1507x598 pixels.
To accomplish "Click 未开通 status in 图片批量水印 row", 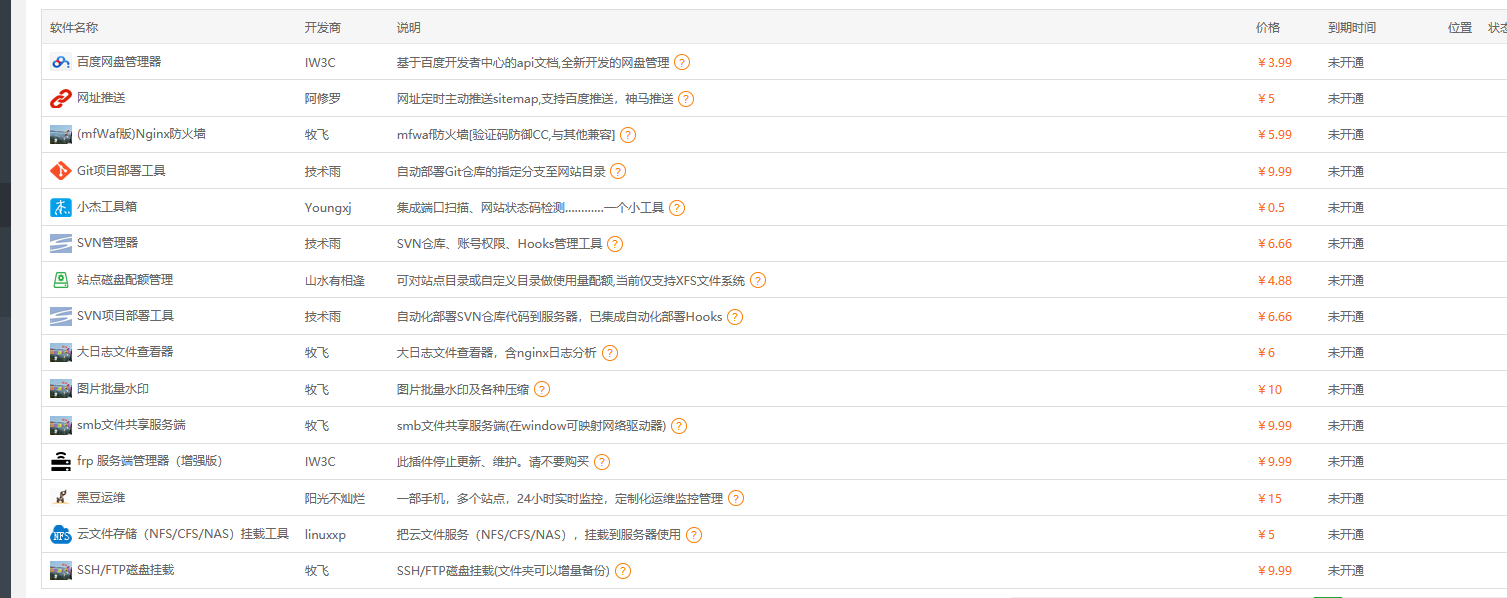I will [x=1346, y=389].
